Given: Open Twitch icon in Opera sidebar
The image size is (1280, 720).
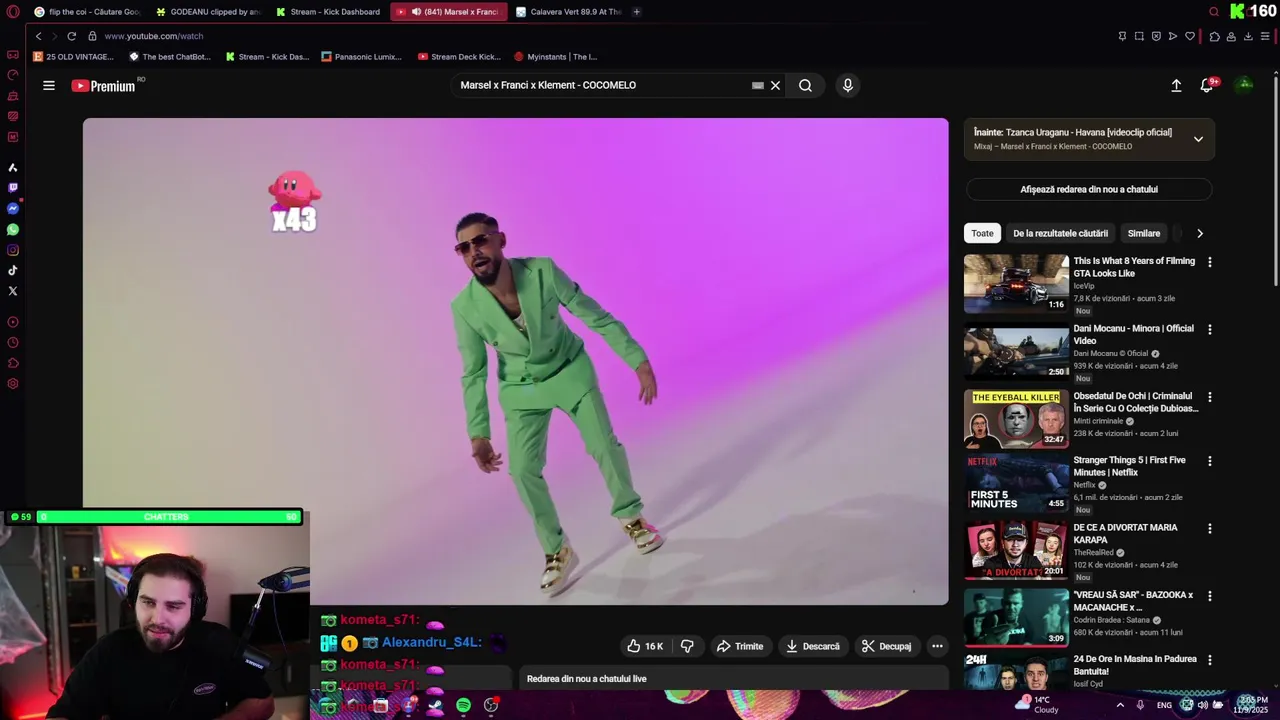Looking at the screenshot, I should [12, 188].
